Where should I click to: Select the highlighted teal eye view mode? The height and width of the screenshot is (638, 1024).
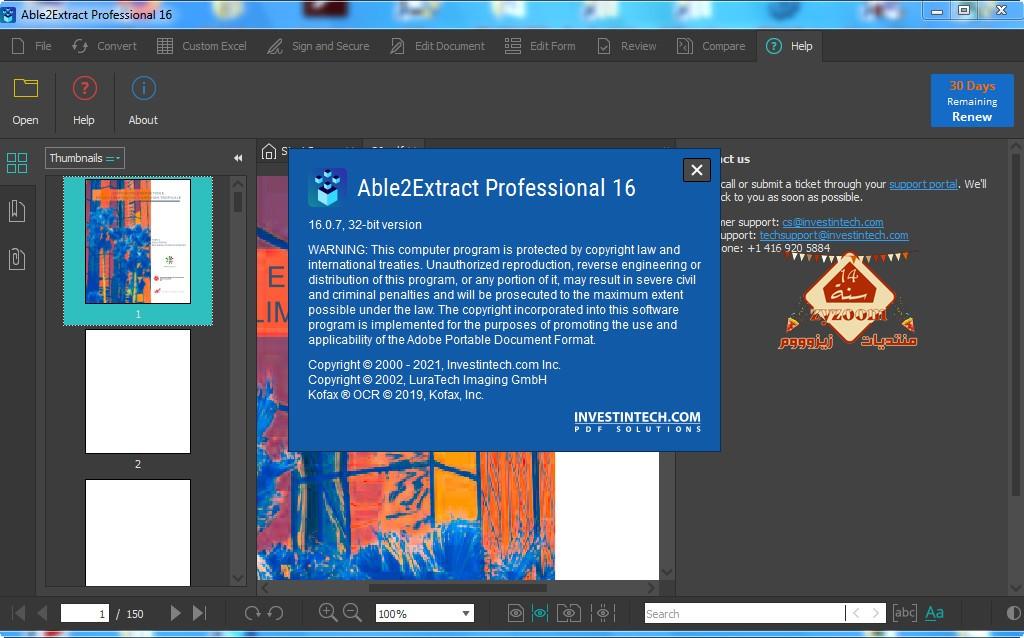click(539, 613)
